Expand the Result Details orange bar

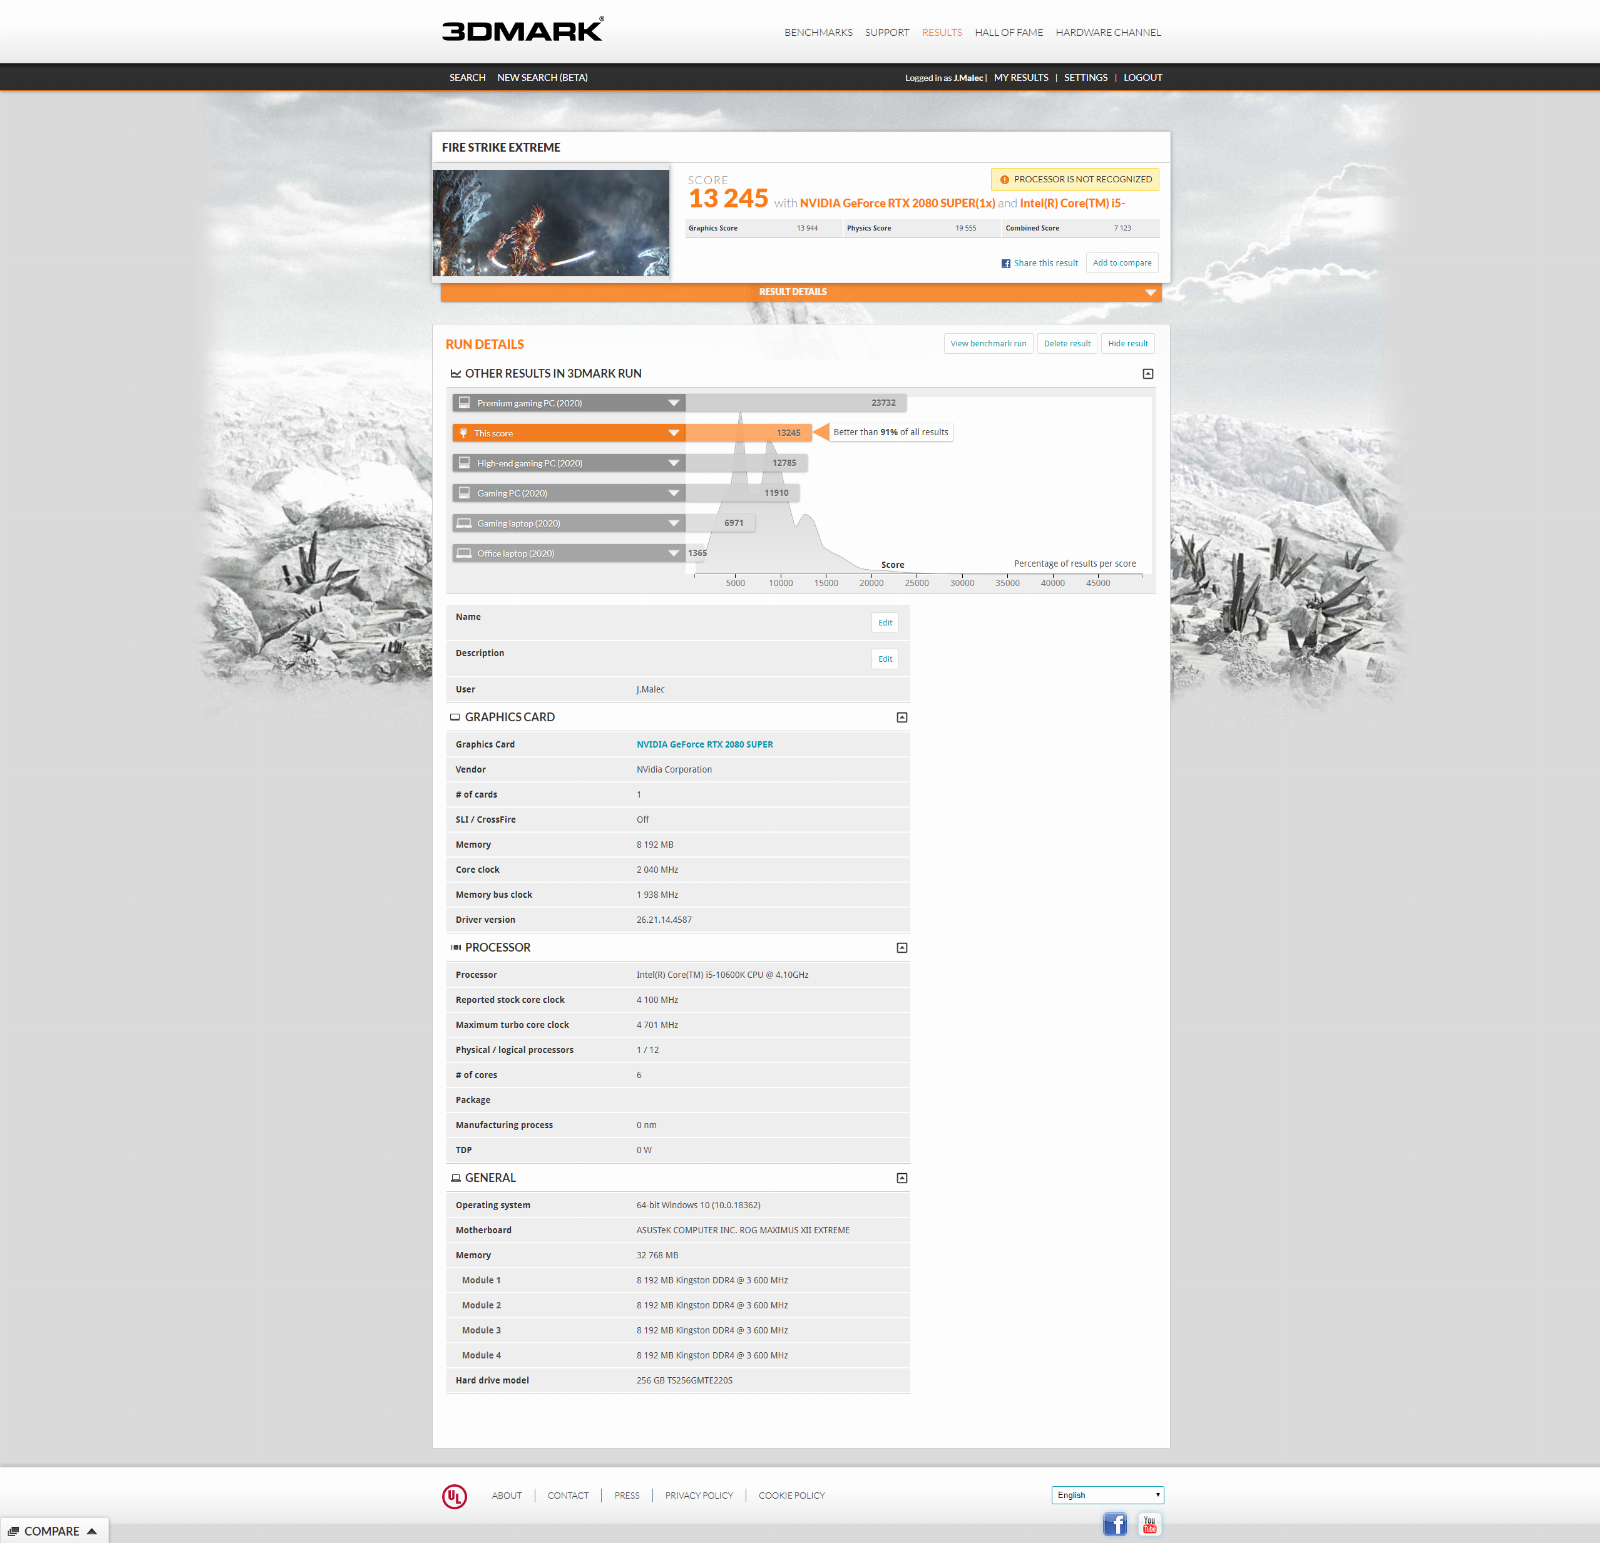tap(801, 292)
